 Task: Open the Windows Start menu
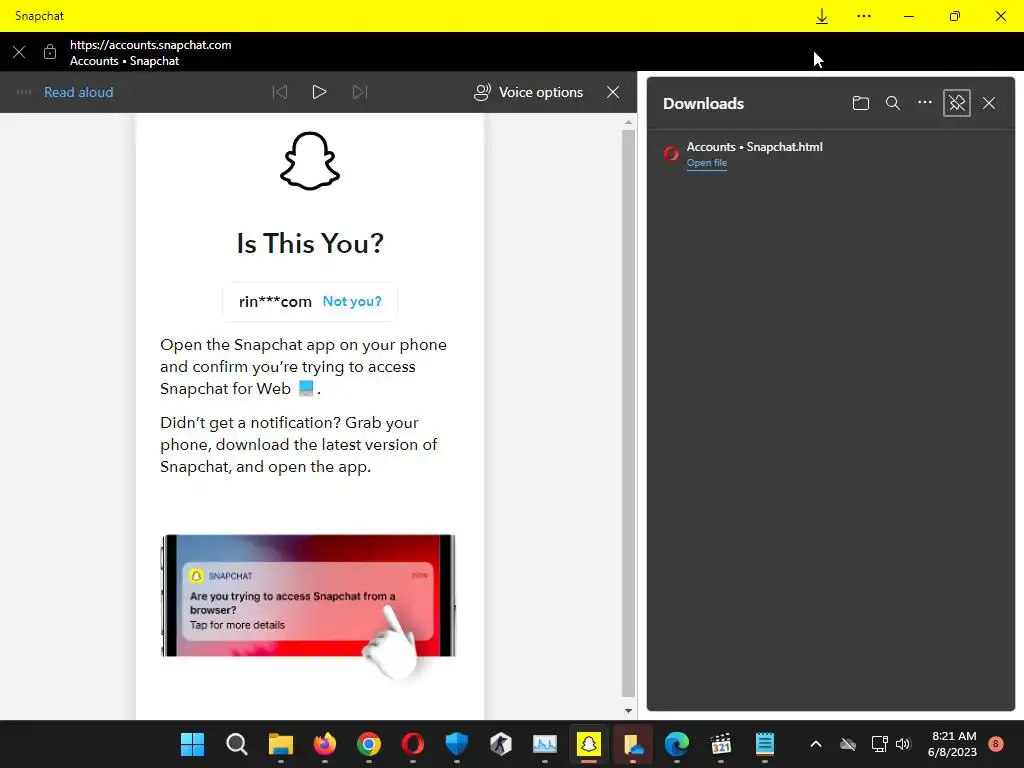coord(192,744)
